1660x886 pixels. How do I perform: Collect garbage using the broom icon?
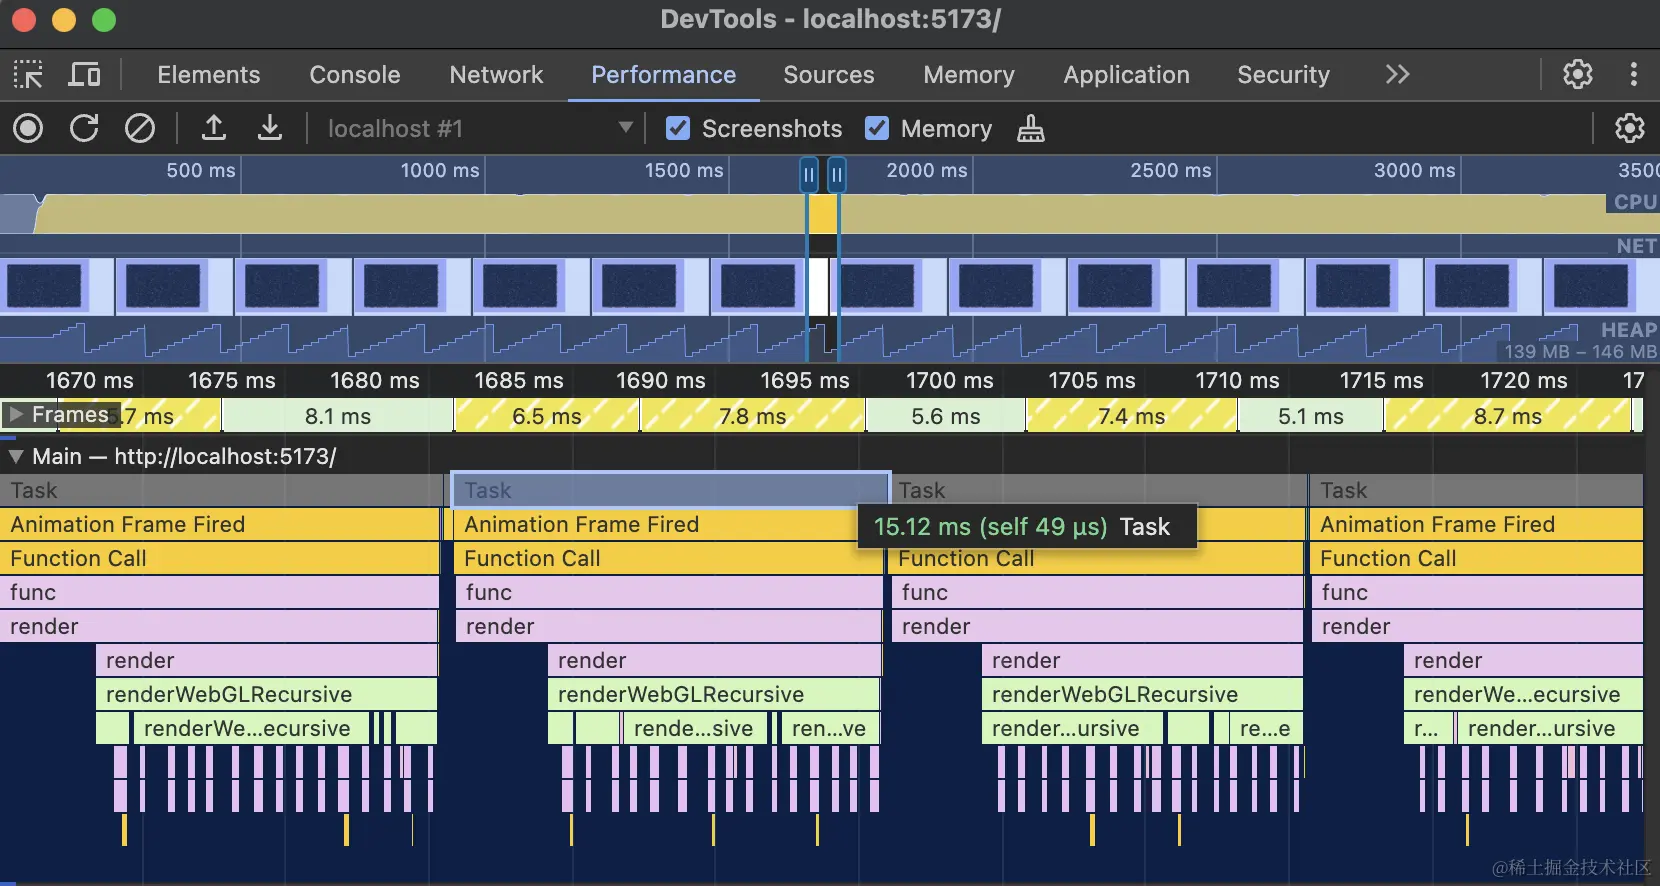[1031, 129]
